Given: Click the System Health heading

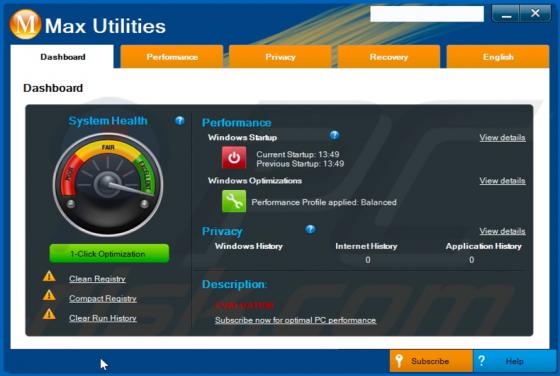Looking at the screenshot, I should click(108, 121).
